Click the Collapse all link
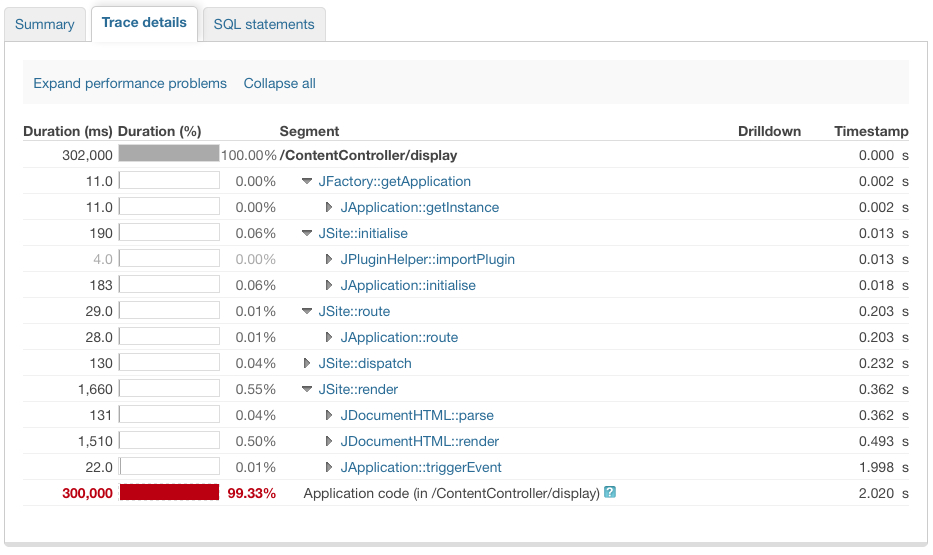Image resolution: width=933 pixels, height=555 pixels. click(x=280, y=83)
